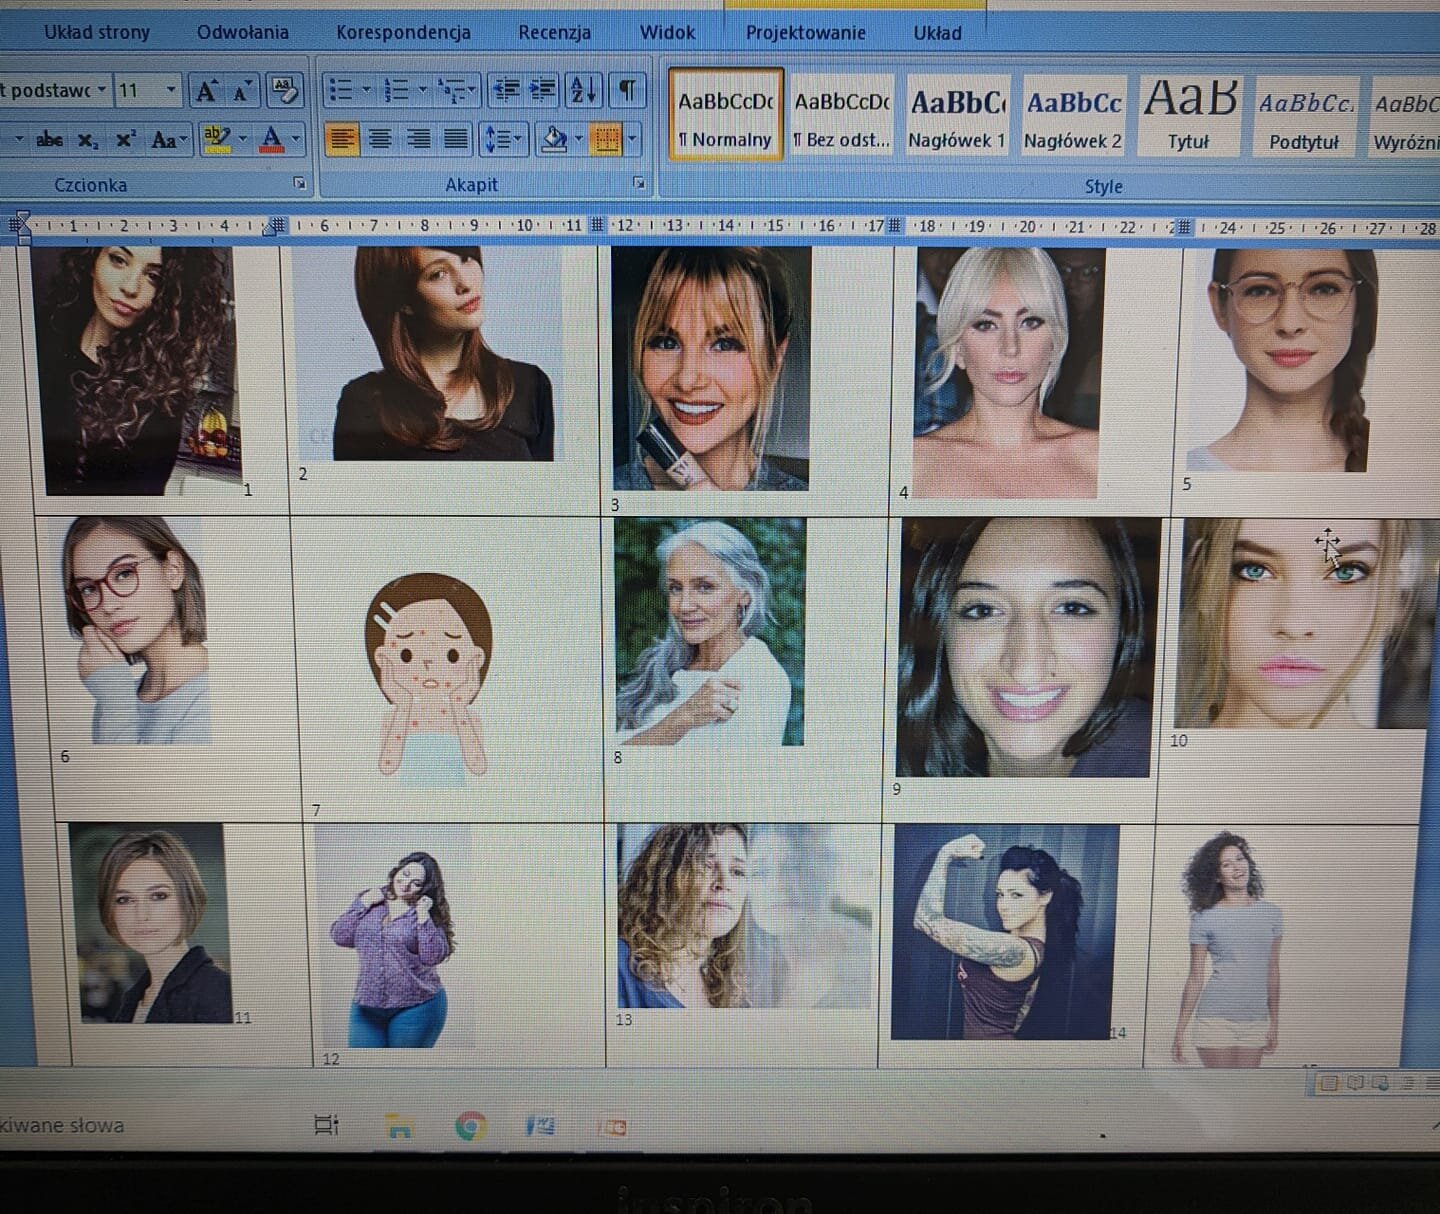Viewport: 1440px width, 1214px height.
Task: Click the Clear Formatting eraser icon
Action: (x=285, y=91)
